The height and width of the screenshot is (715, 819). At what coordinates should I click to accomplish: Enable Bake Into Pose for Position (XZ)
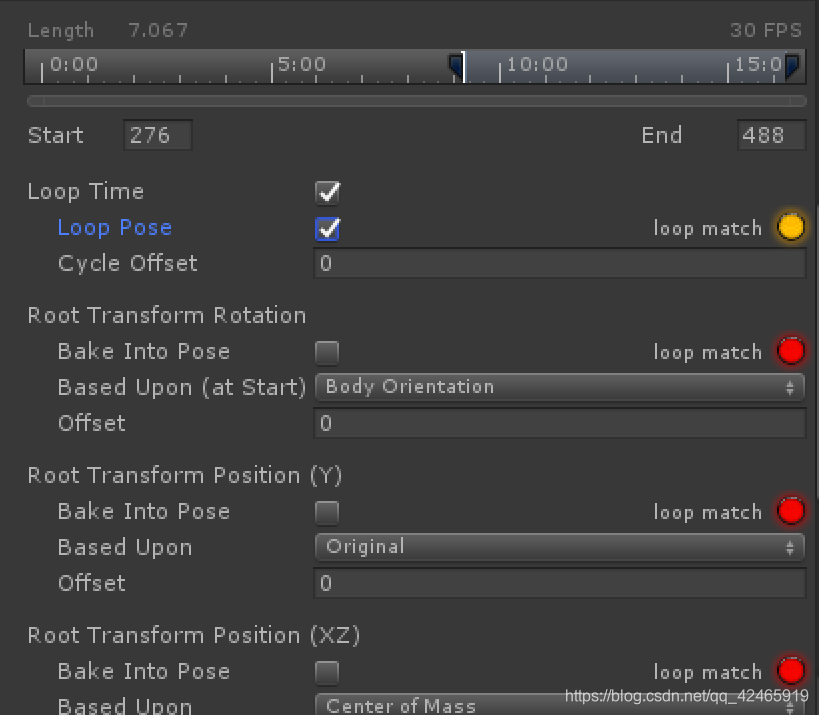[327, 672]
